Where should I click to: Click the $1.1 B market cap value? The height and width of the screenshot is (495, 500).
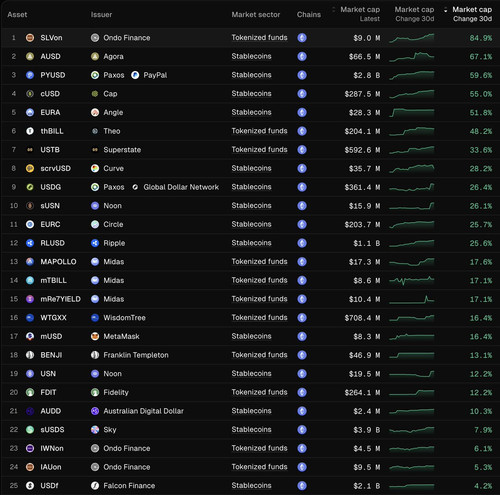[367, 243]
